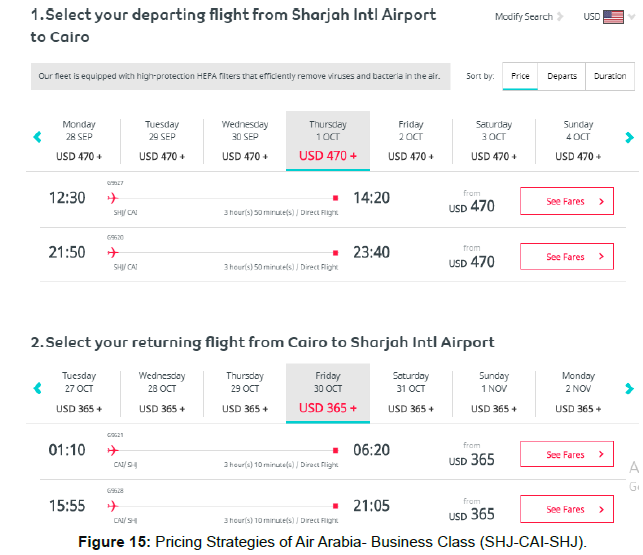This screenshot has height=555, width=643.
Task: Select Wednesday 28 OCT returning date
Action: pyautogui.click(x=162, y=393)
